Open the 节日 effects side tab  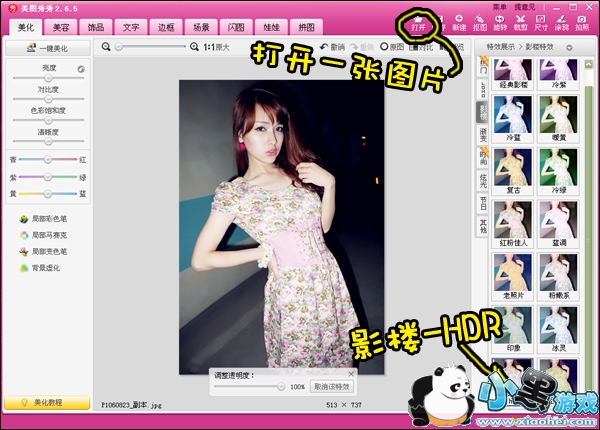coord(483,203)
